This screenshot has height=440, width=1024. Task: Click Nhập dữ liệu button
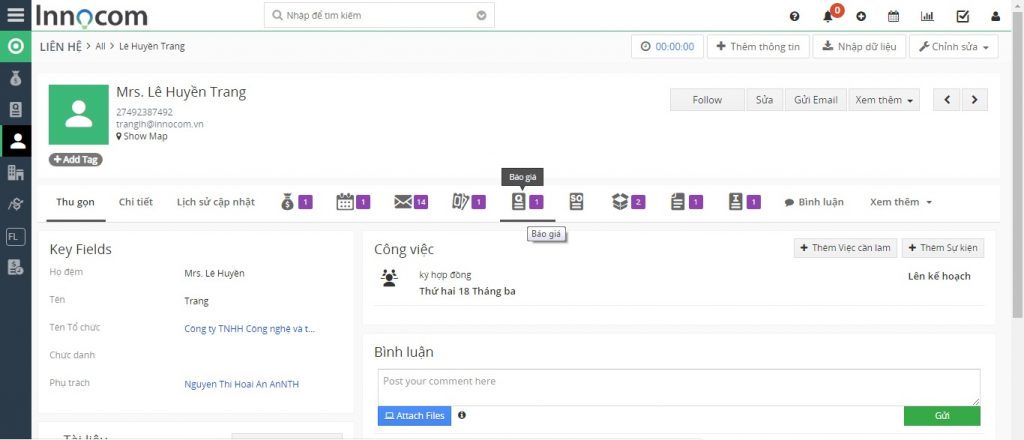[x=859, y=47]
